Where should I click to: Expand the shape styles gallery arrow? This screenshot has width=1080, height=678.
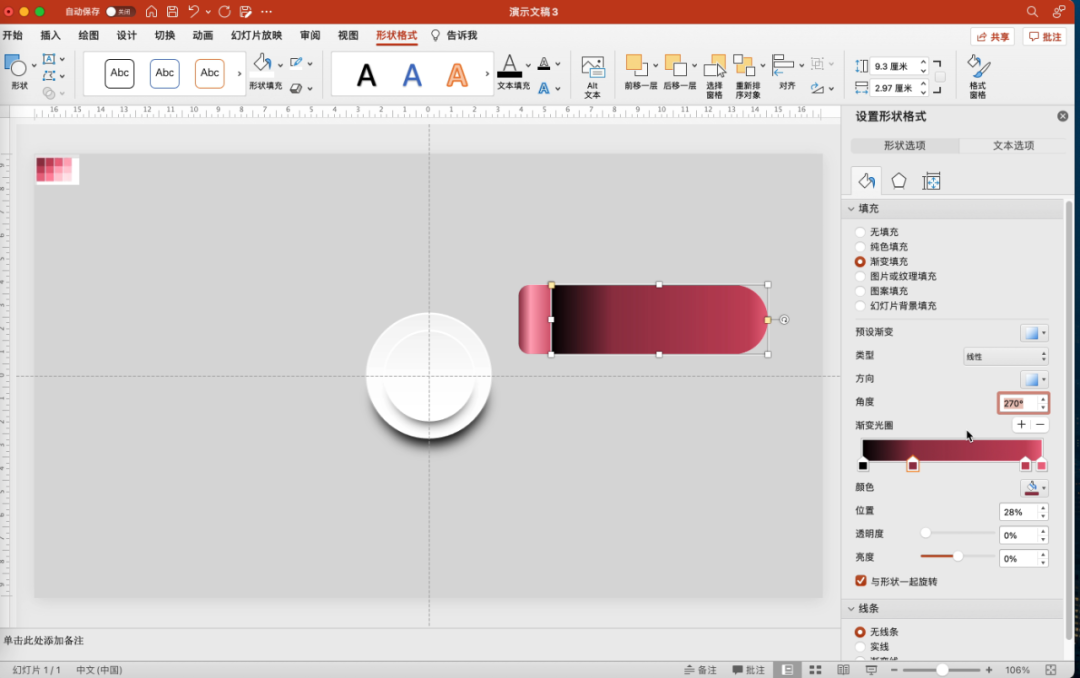[x=240, y=73]
